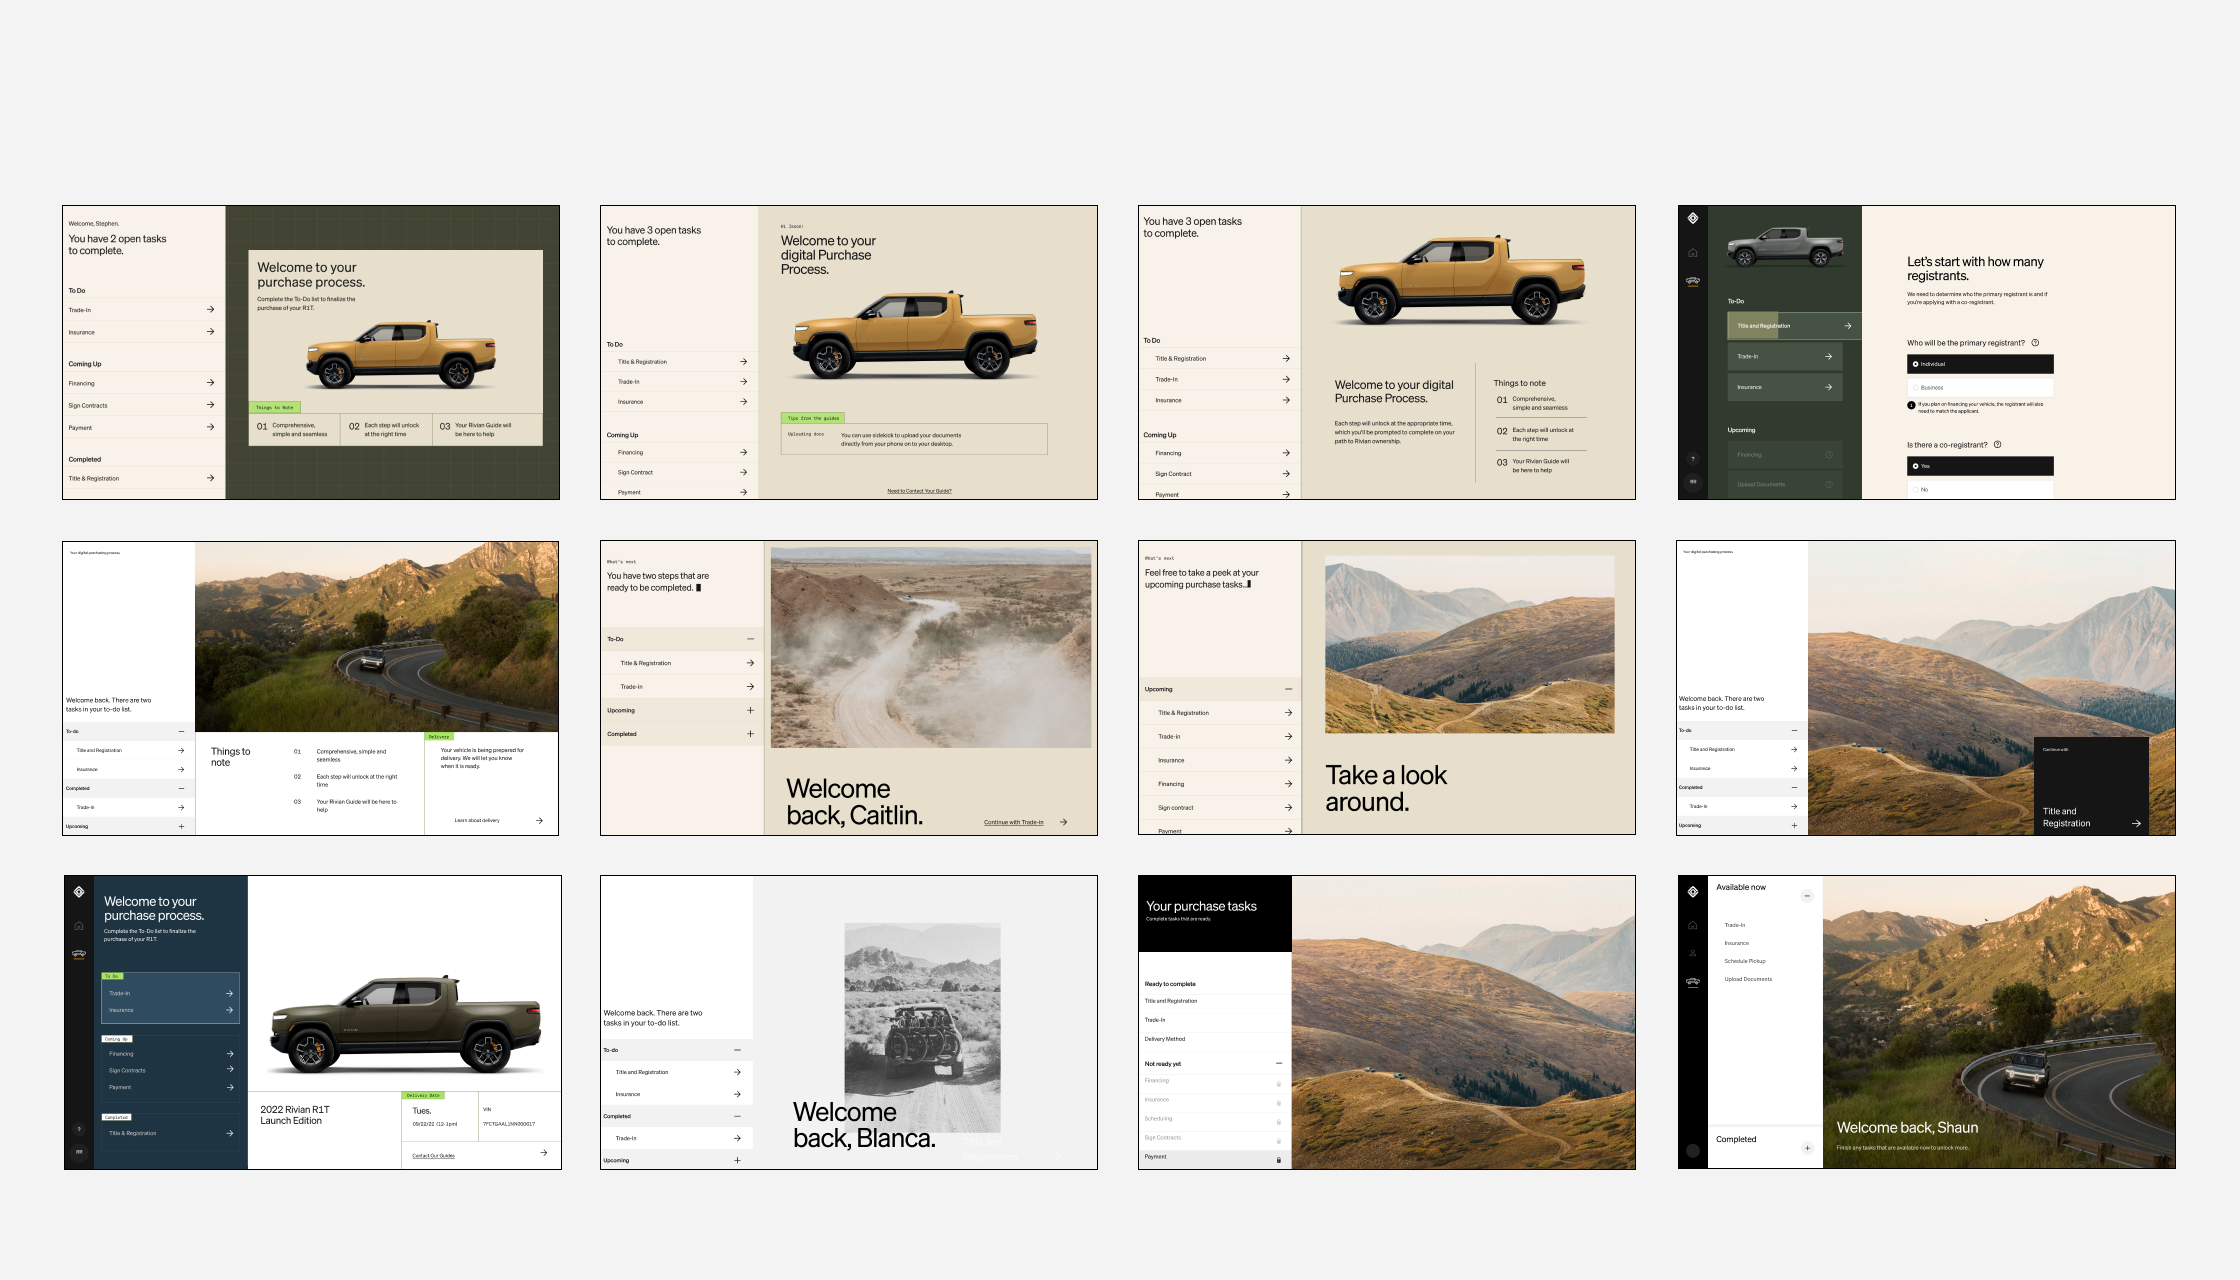Click 'Delivery Date' green tag in navy R1T mockup
The image size is (2240, 1280).
pyautogui.click(x=423, y=1095)
